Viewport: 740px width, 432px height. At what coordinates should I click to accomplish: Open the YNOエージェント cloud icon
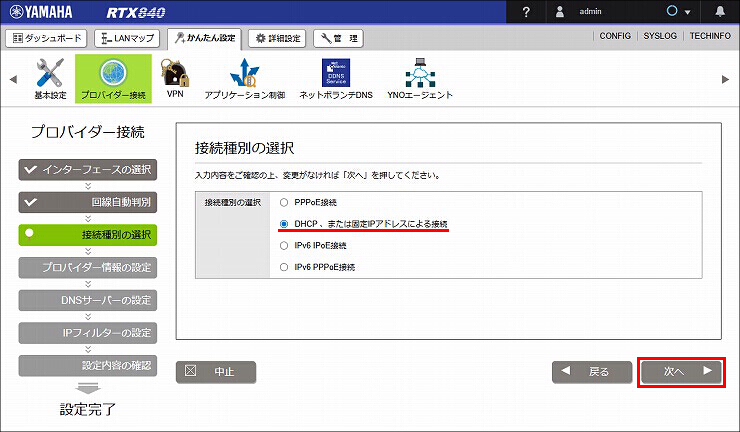[420, 78]
